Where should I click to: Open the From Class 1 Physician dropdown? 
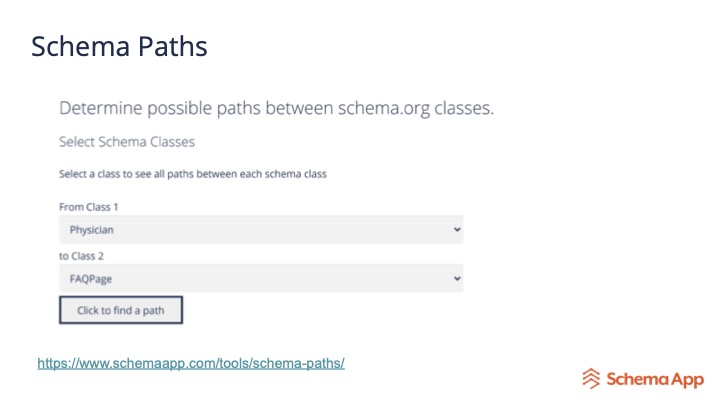coord(260,229)
